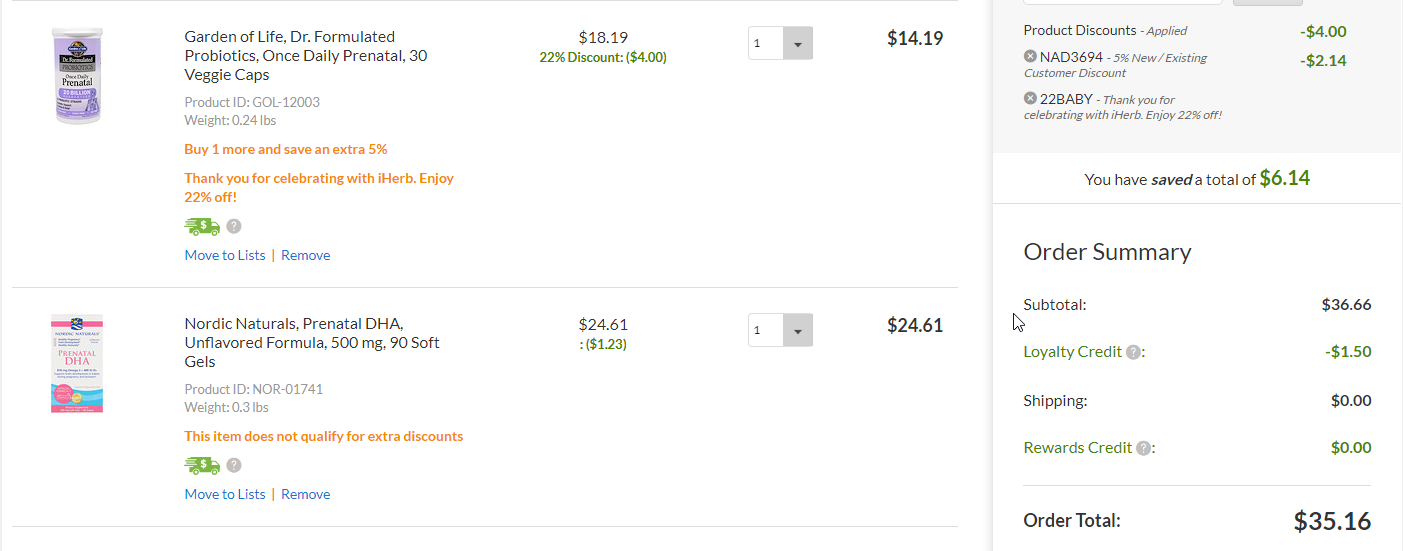
Task: Click the Garden of Life Prenatal bottle thumbnail
Action: (77, 76)
